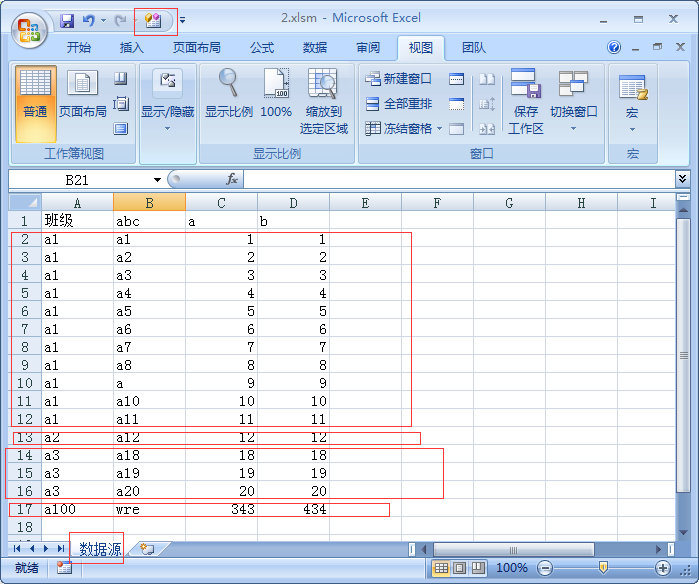Click the custom views icon
The image size is (699, 584).
pos(120,104)
